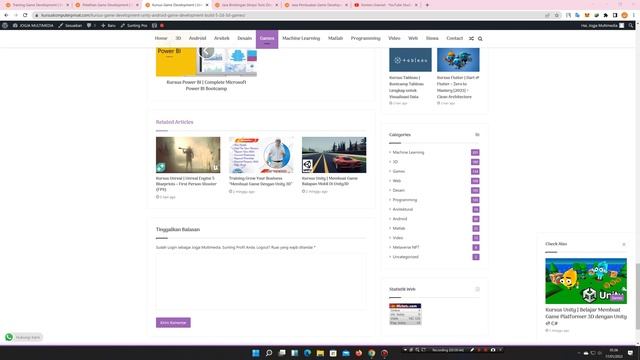Open the Android menu item

click(x=197, y=38)
